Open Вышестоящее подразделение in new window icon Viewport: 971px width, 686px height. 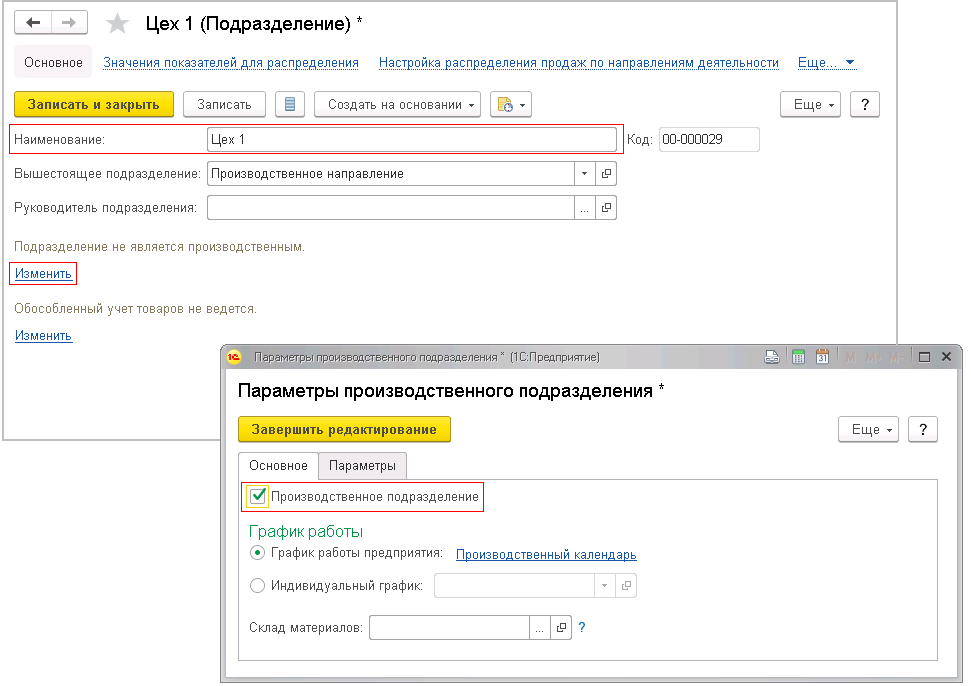pyautogui.click(x=606, y=173)
